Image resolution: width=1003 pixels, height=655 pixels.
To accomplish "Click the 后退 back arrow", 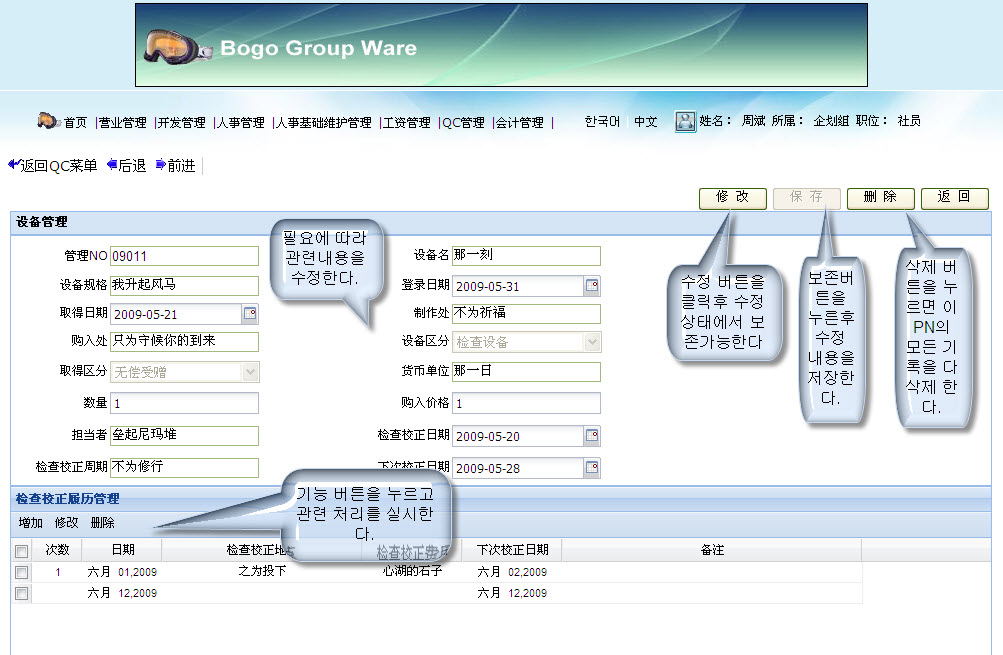I will 112,166.
